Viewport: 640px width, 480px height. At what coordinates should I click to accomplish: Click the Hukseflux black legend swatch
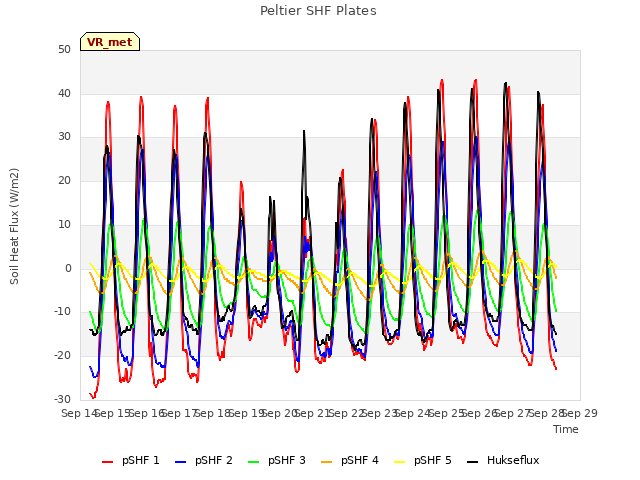click(473, 462)
